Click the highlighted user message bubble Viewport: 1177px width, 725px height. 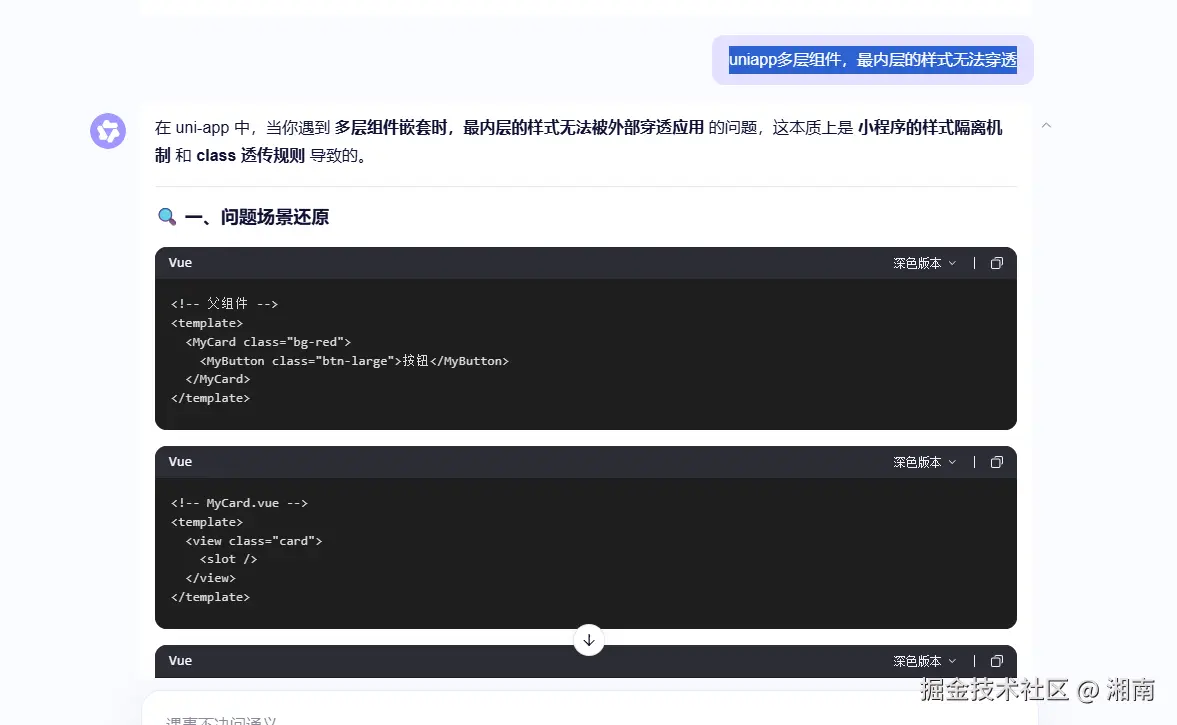coord(872,60)
